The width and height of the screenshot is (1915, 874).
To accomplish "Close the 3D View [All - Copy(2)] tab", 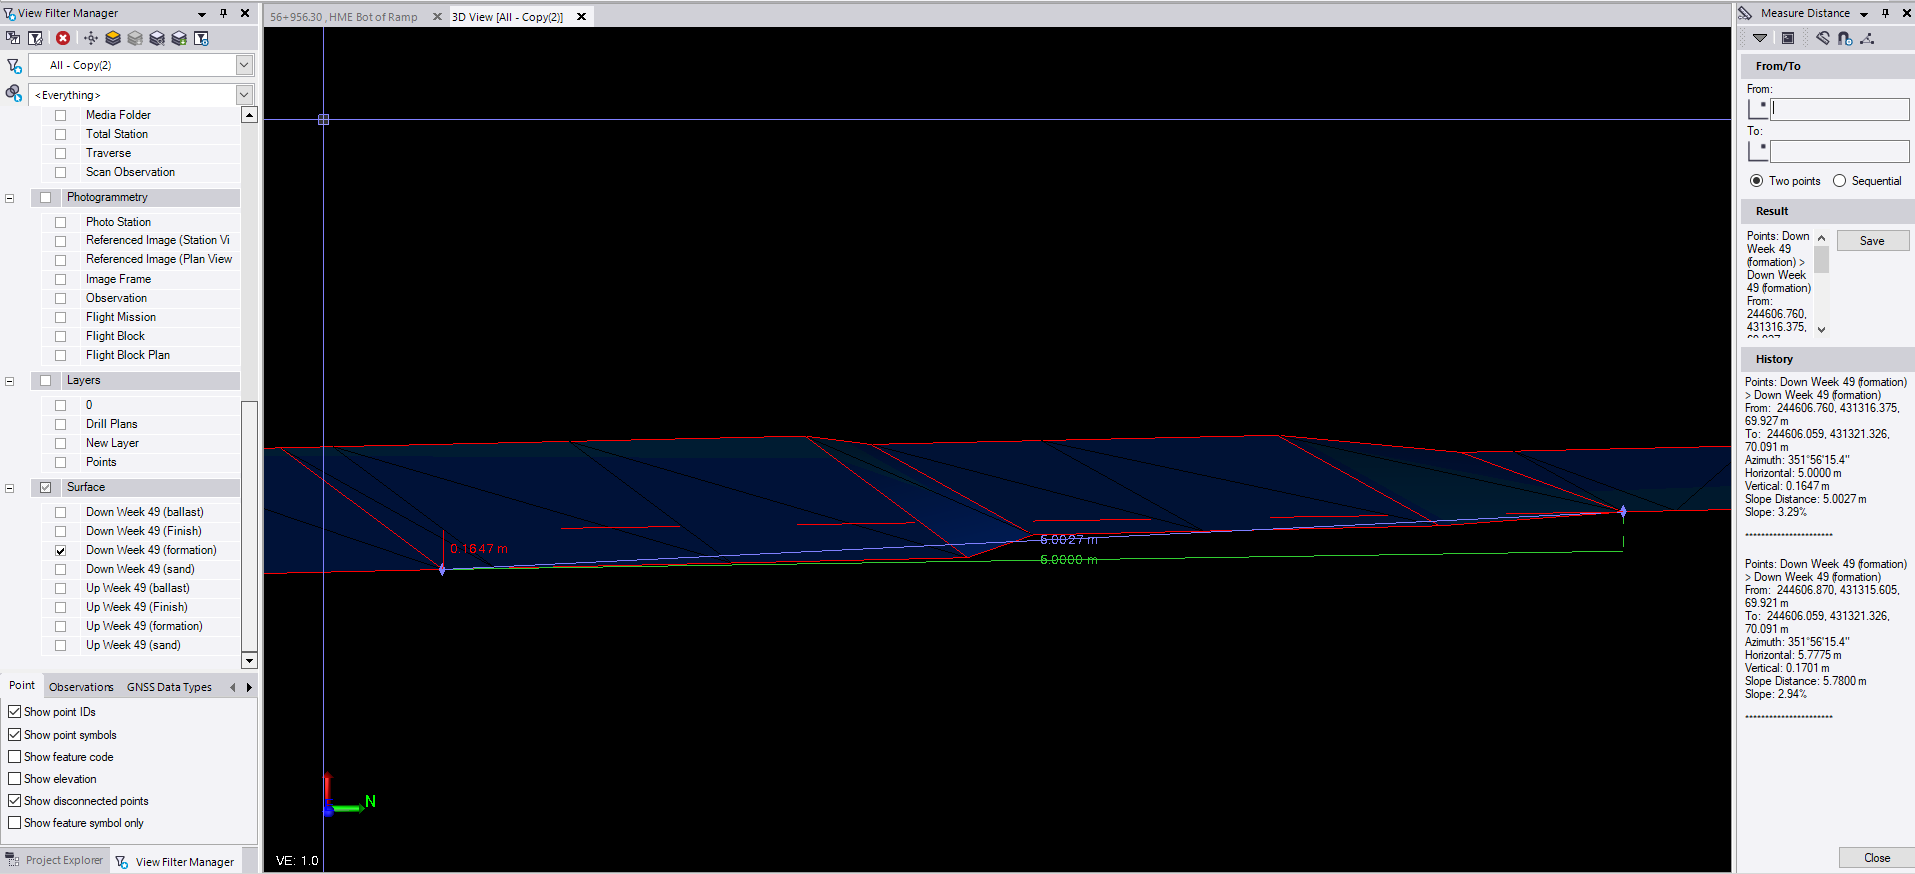I will point(581,17).
